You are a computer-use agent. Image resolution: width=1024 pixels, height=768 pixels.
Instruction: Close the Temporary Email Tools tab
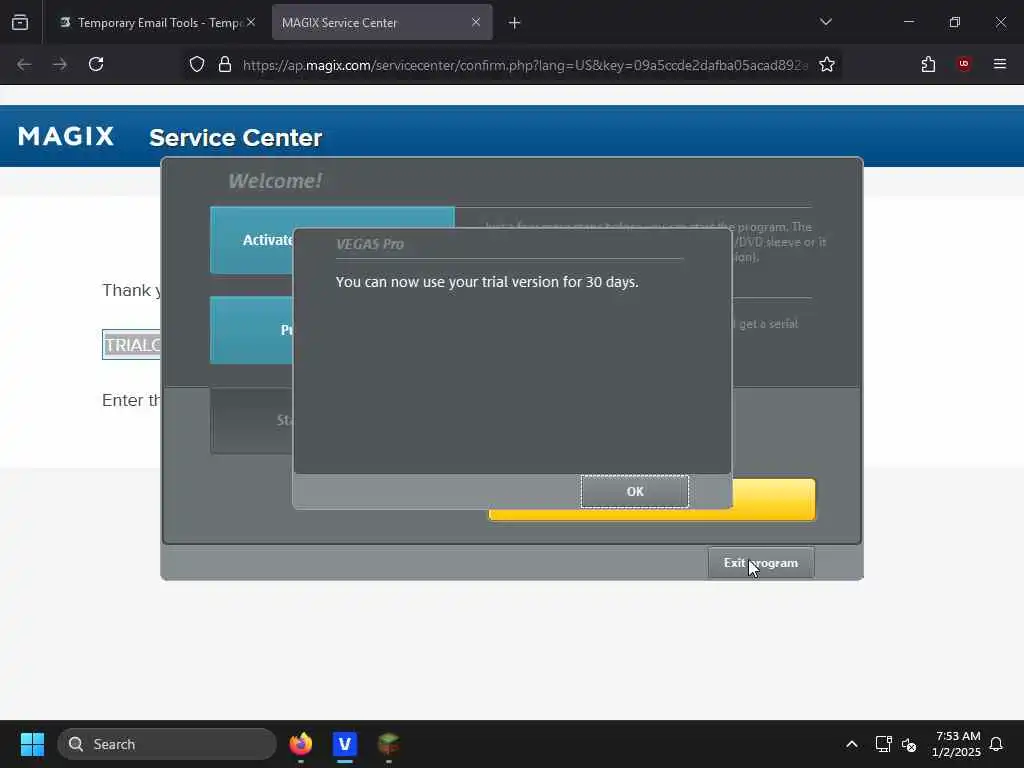[x=251, y=23]
